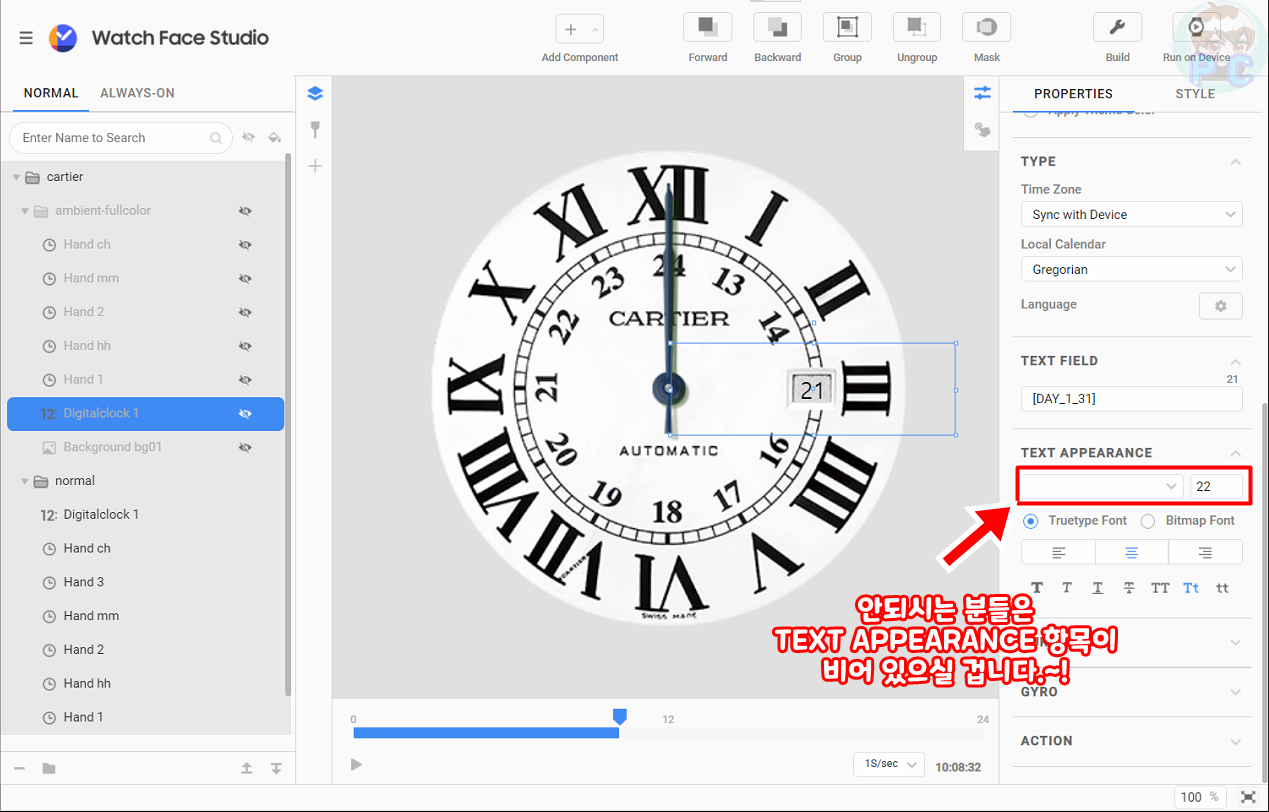Move layer to top arrow icon
Image resolution: width=1269 pixels, height=812 pixels.
(247, 768)
